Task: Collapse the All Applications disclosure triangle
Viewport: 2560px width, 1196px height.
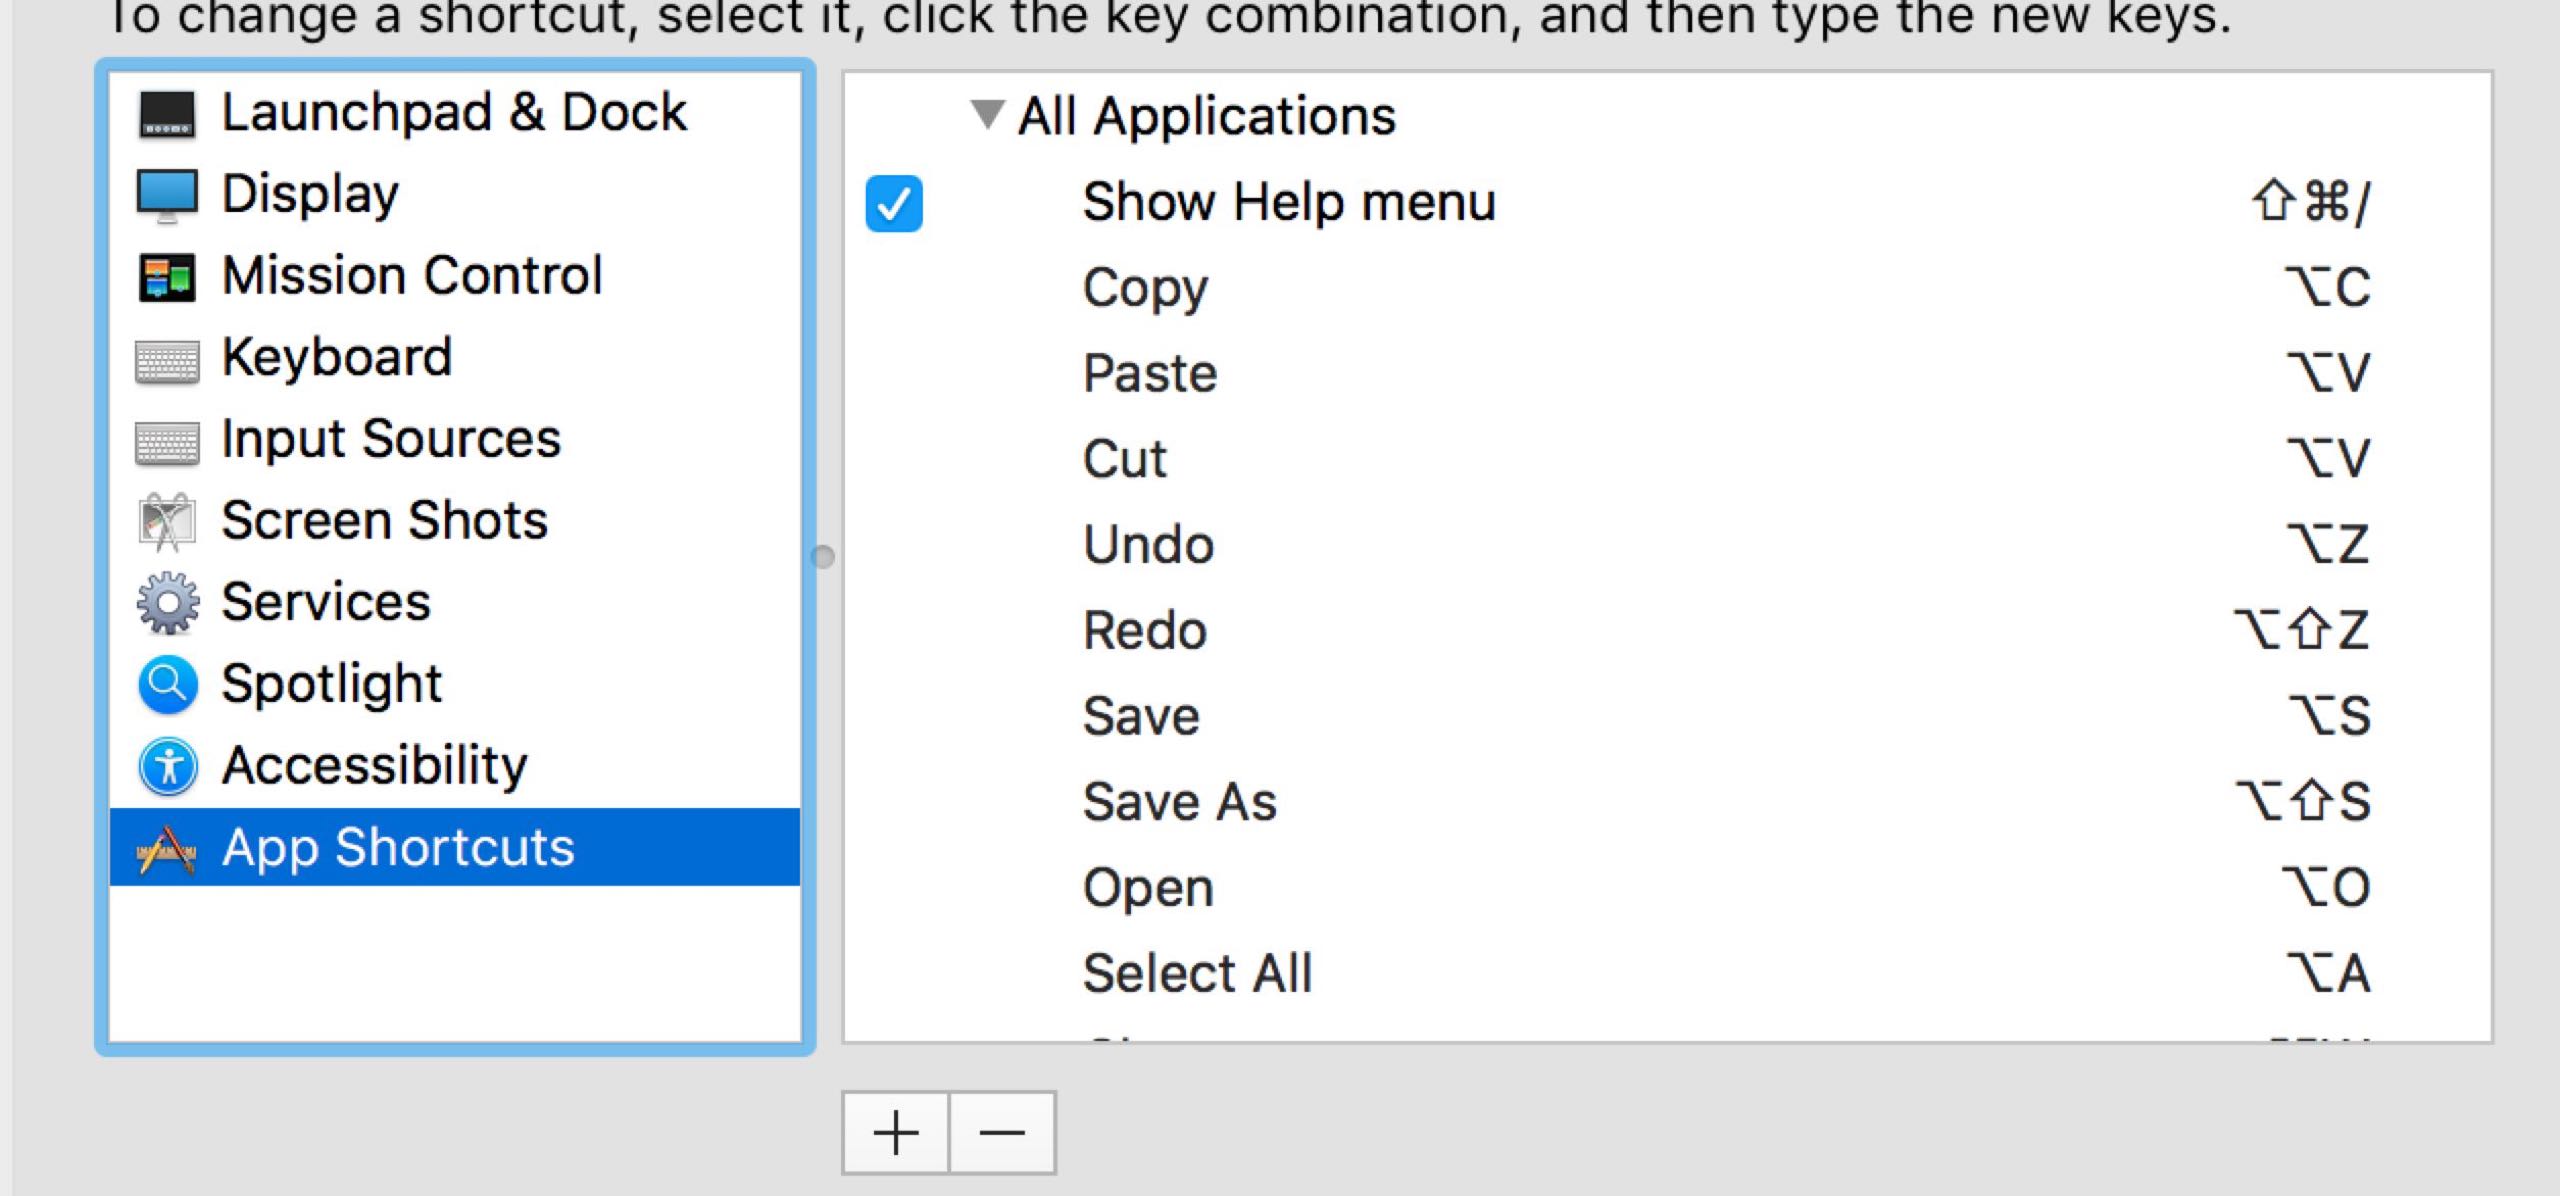Action: [987, 114]
